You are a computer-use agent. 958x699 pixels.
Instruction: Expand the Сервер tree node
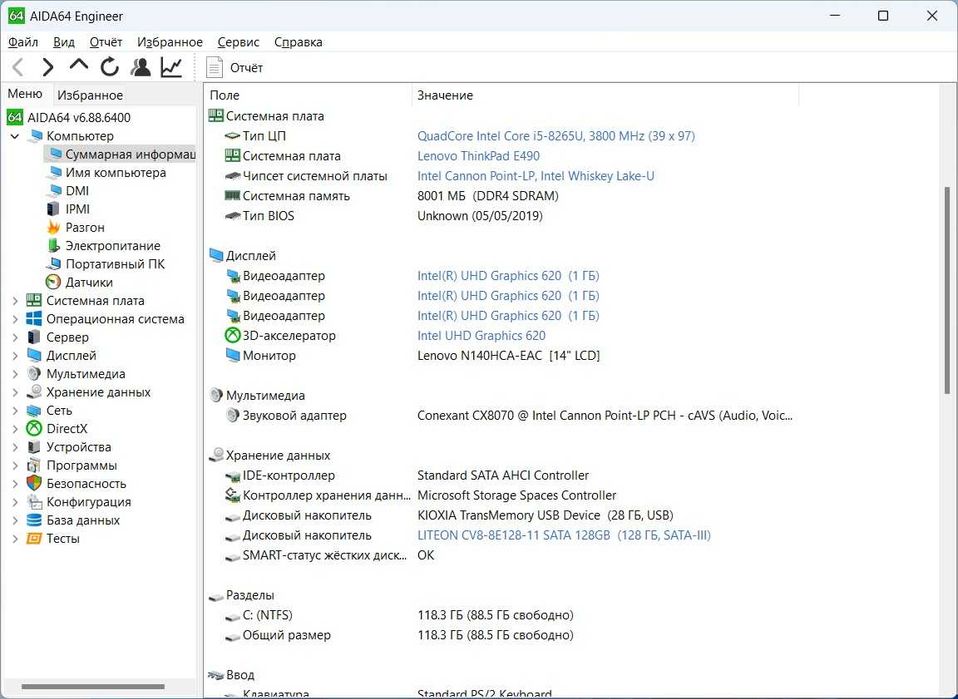(x=15, y=337)
